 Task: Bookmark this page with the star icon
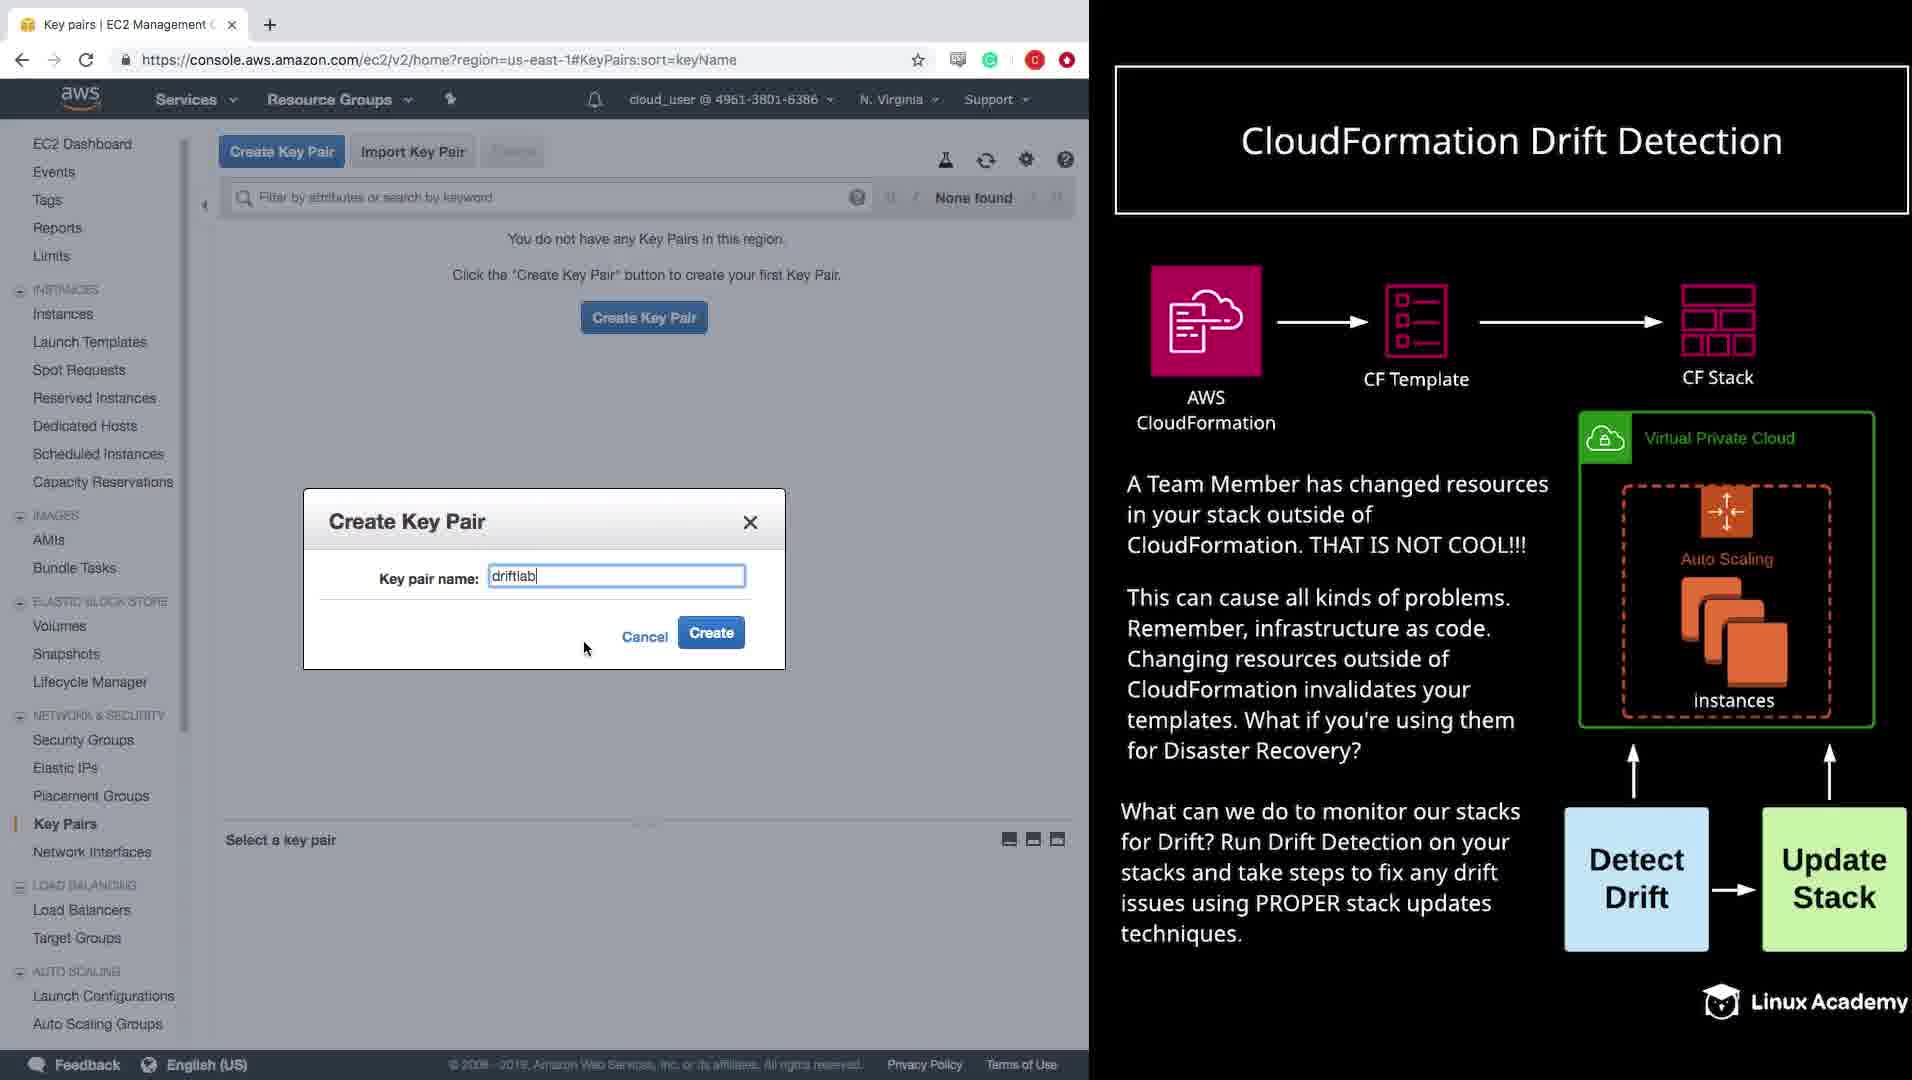pyautogui.click(x=918, y=60)
